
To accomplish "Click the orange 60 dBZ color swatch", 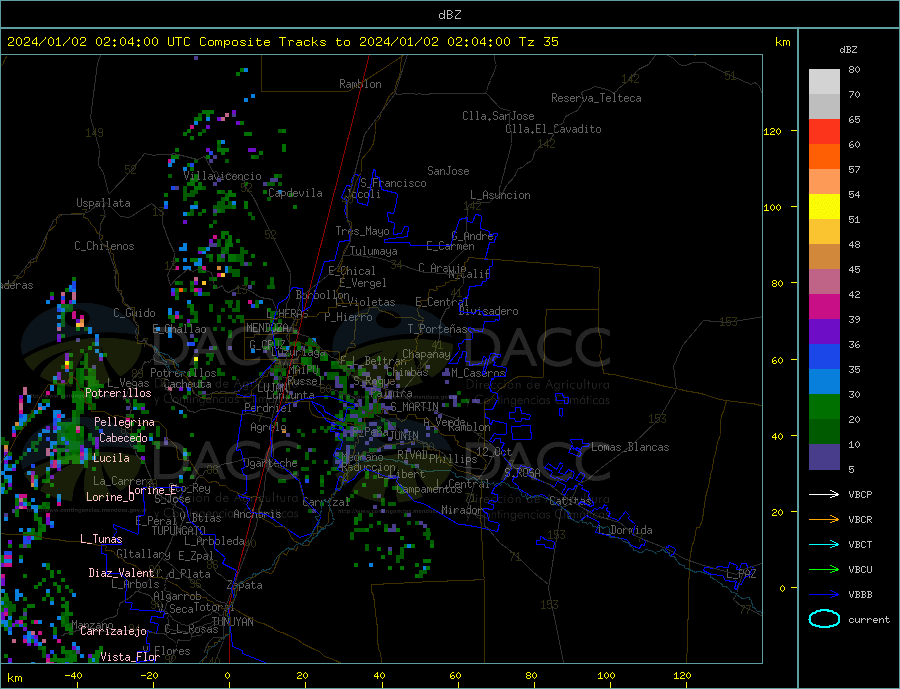I will point(824,157).
